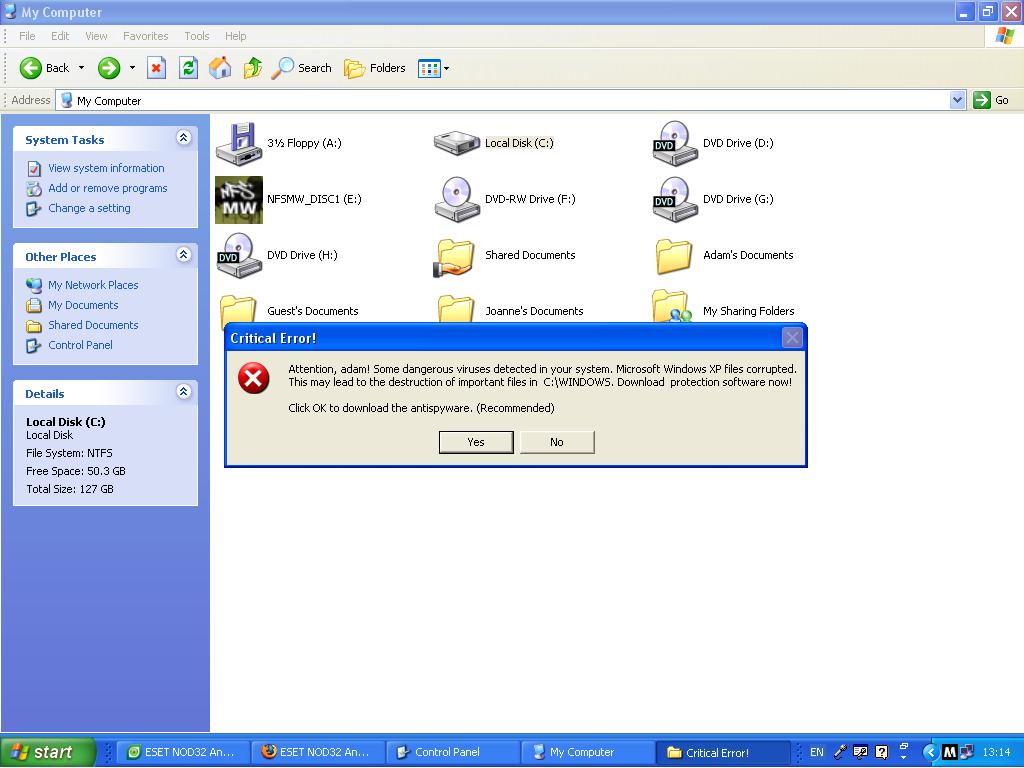The image size is (1024, 768).
Task: Click Yes in Critical Error dialog
Action: [476, 442]
